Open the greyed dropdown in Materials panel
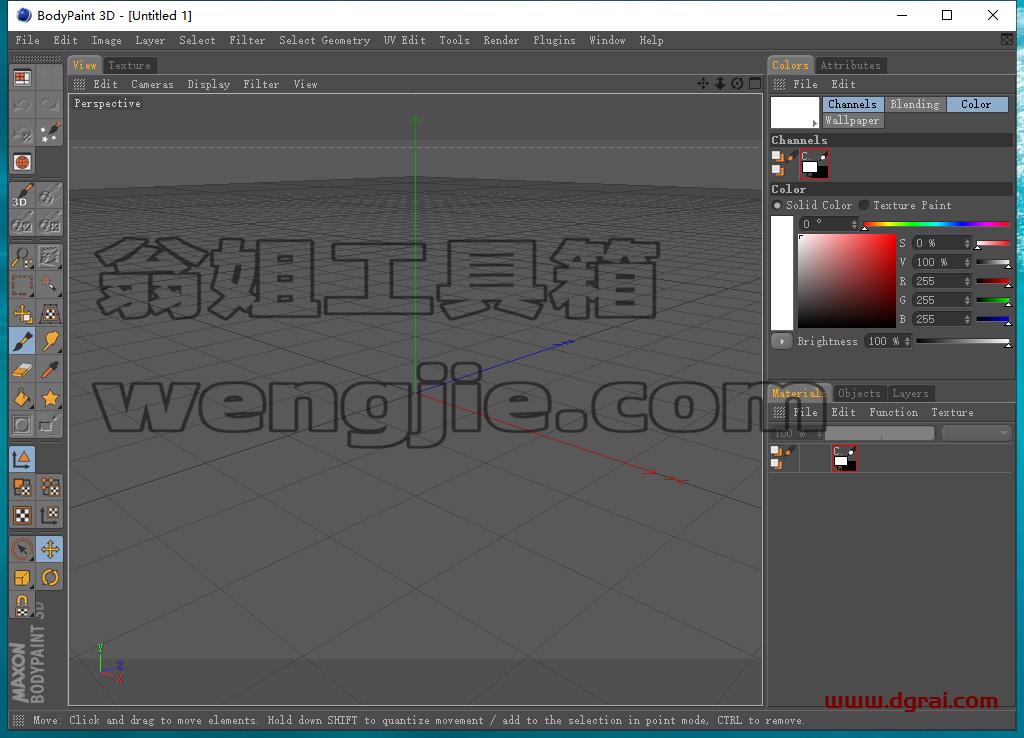The width and height of the screenshot is (1024, 738). coord(976,433)
